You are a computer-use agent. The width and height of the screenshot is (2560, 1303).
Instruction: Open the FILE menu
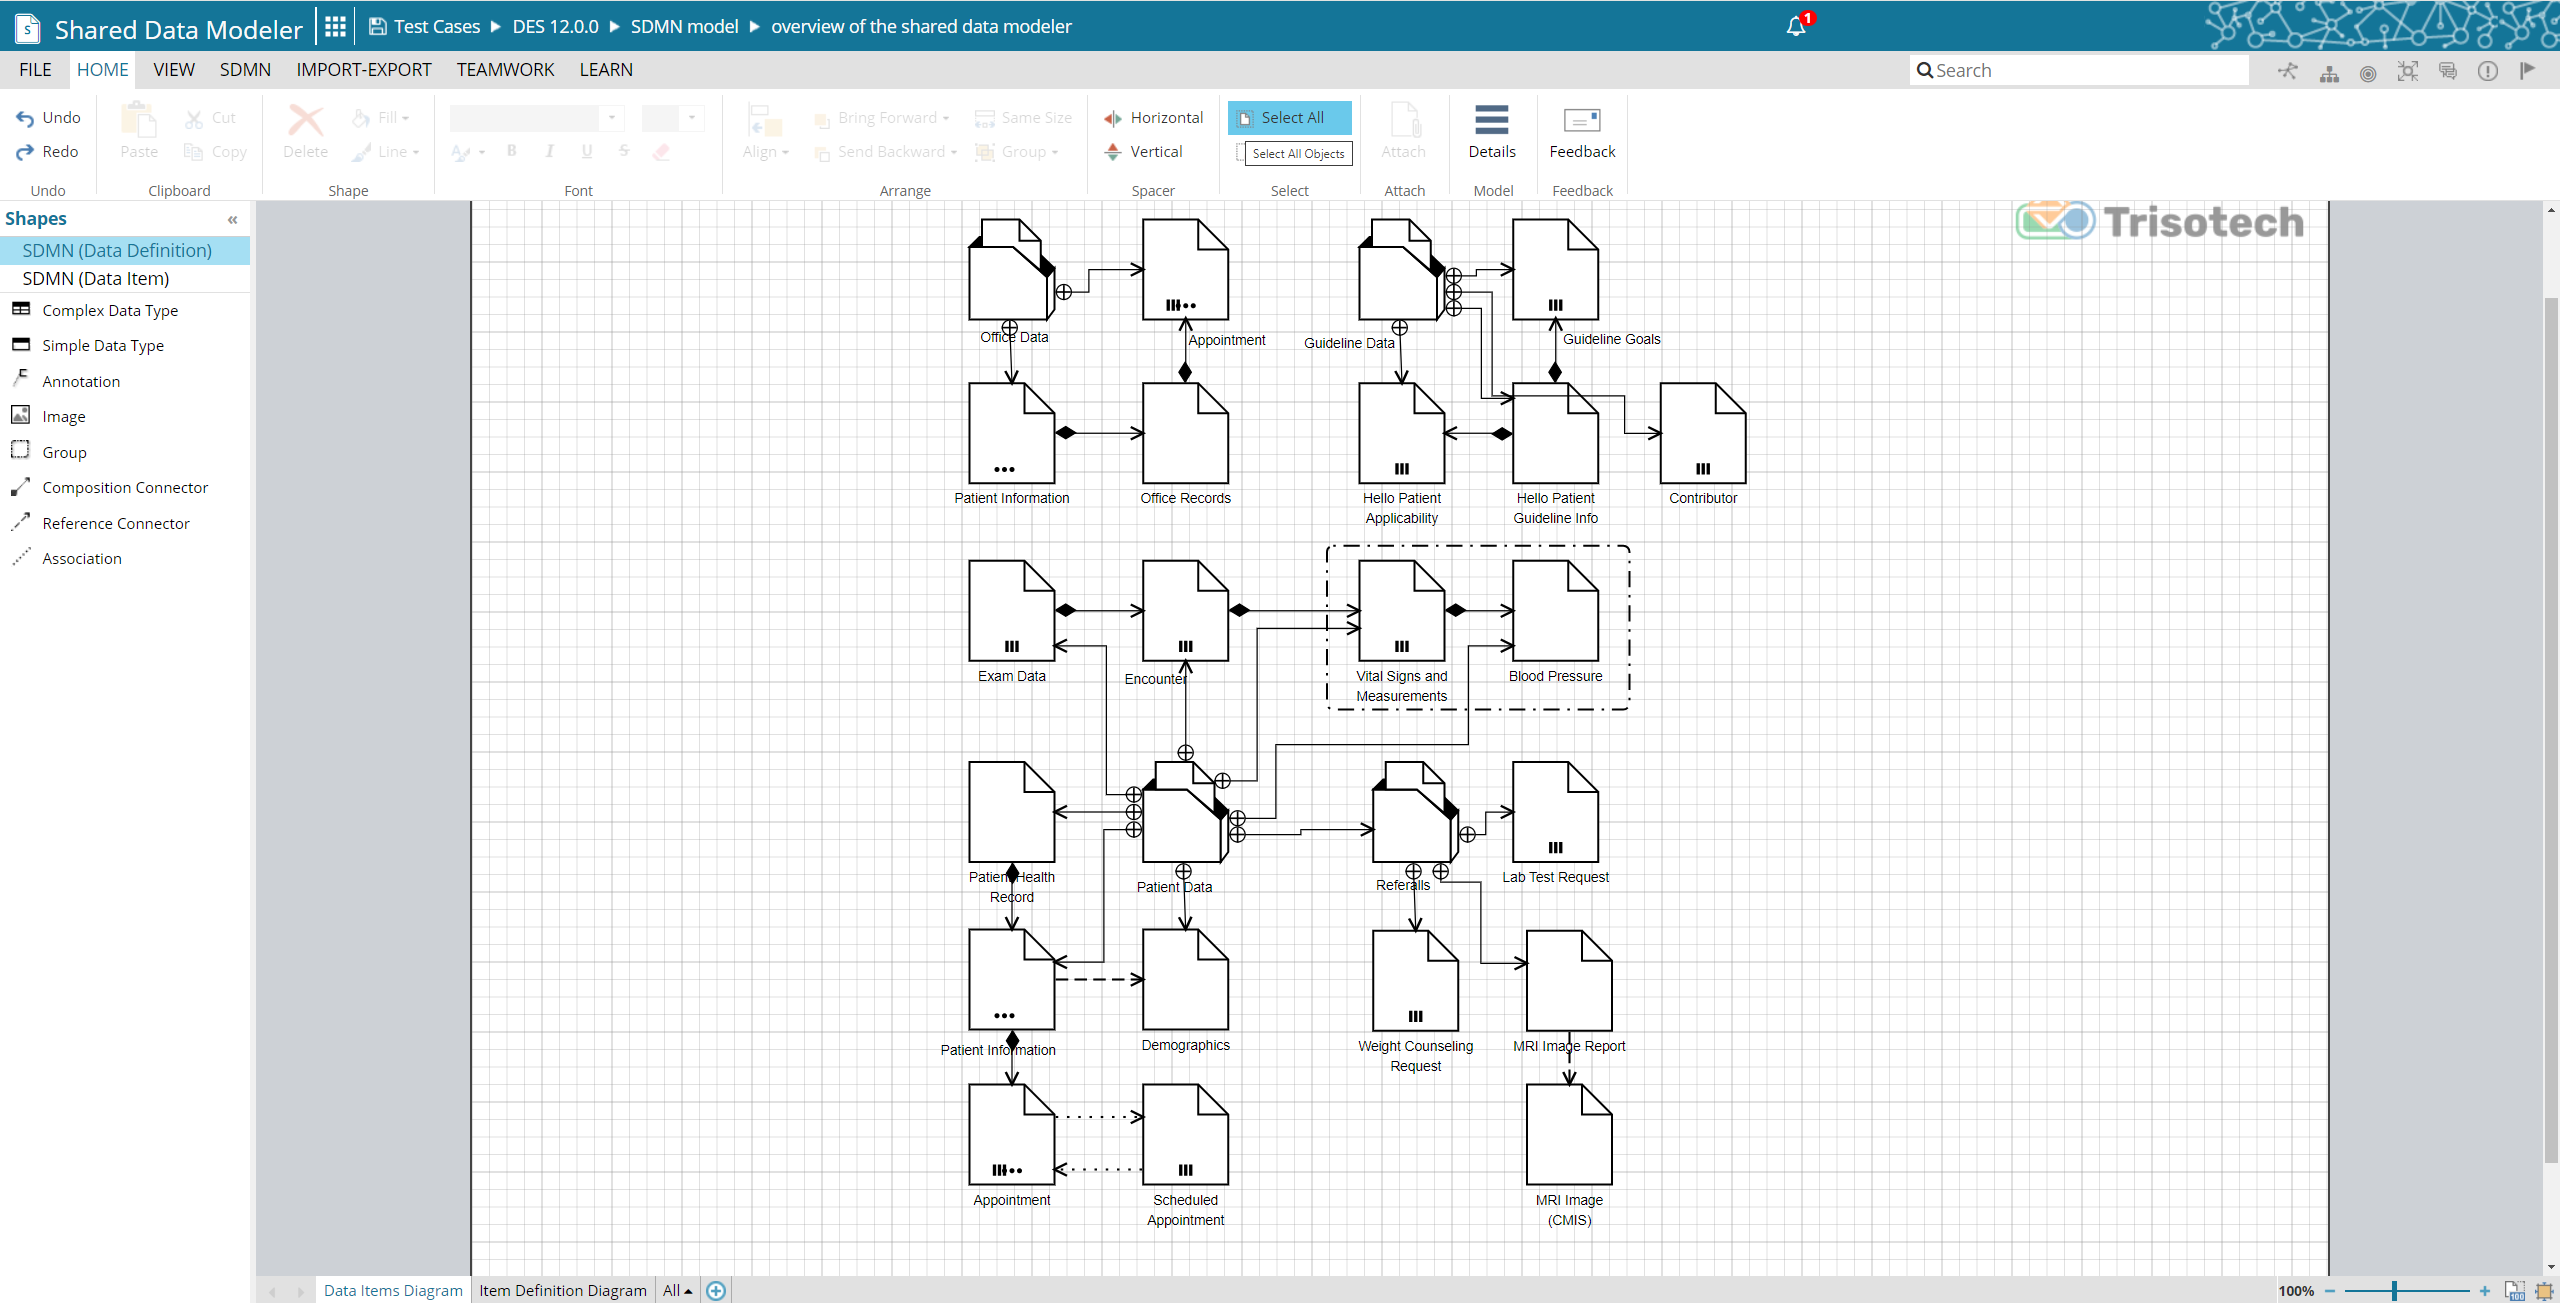[x=35, y=70]
